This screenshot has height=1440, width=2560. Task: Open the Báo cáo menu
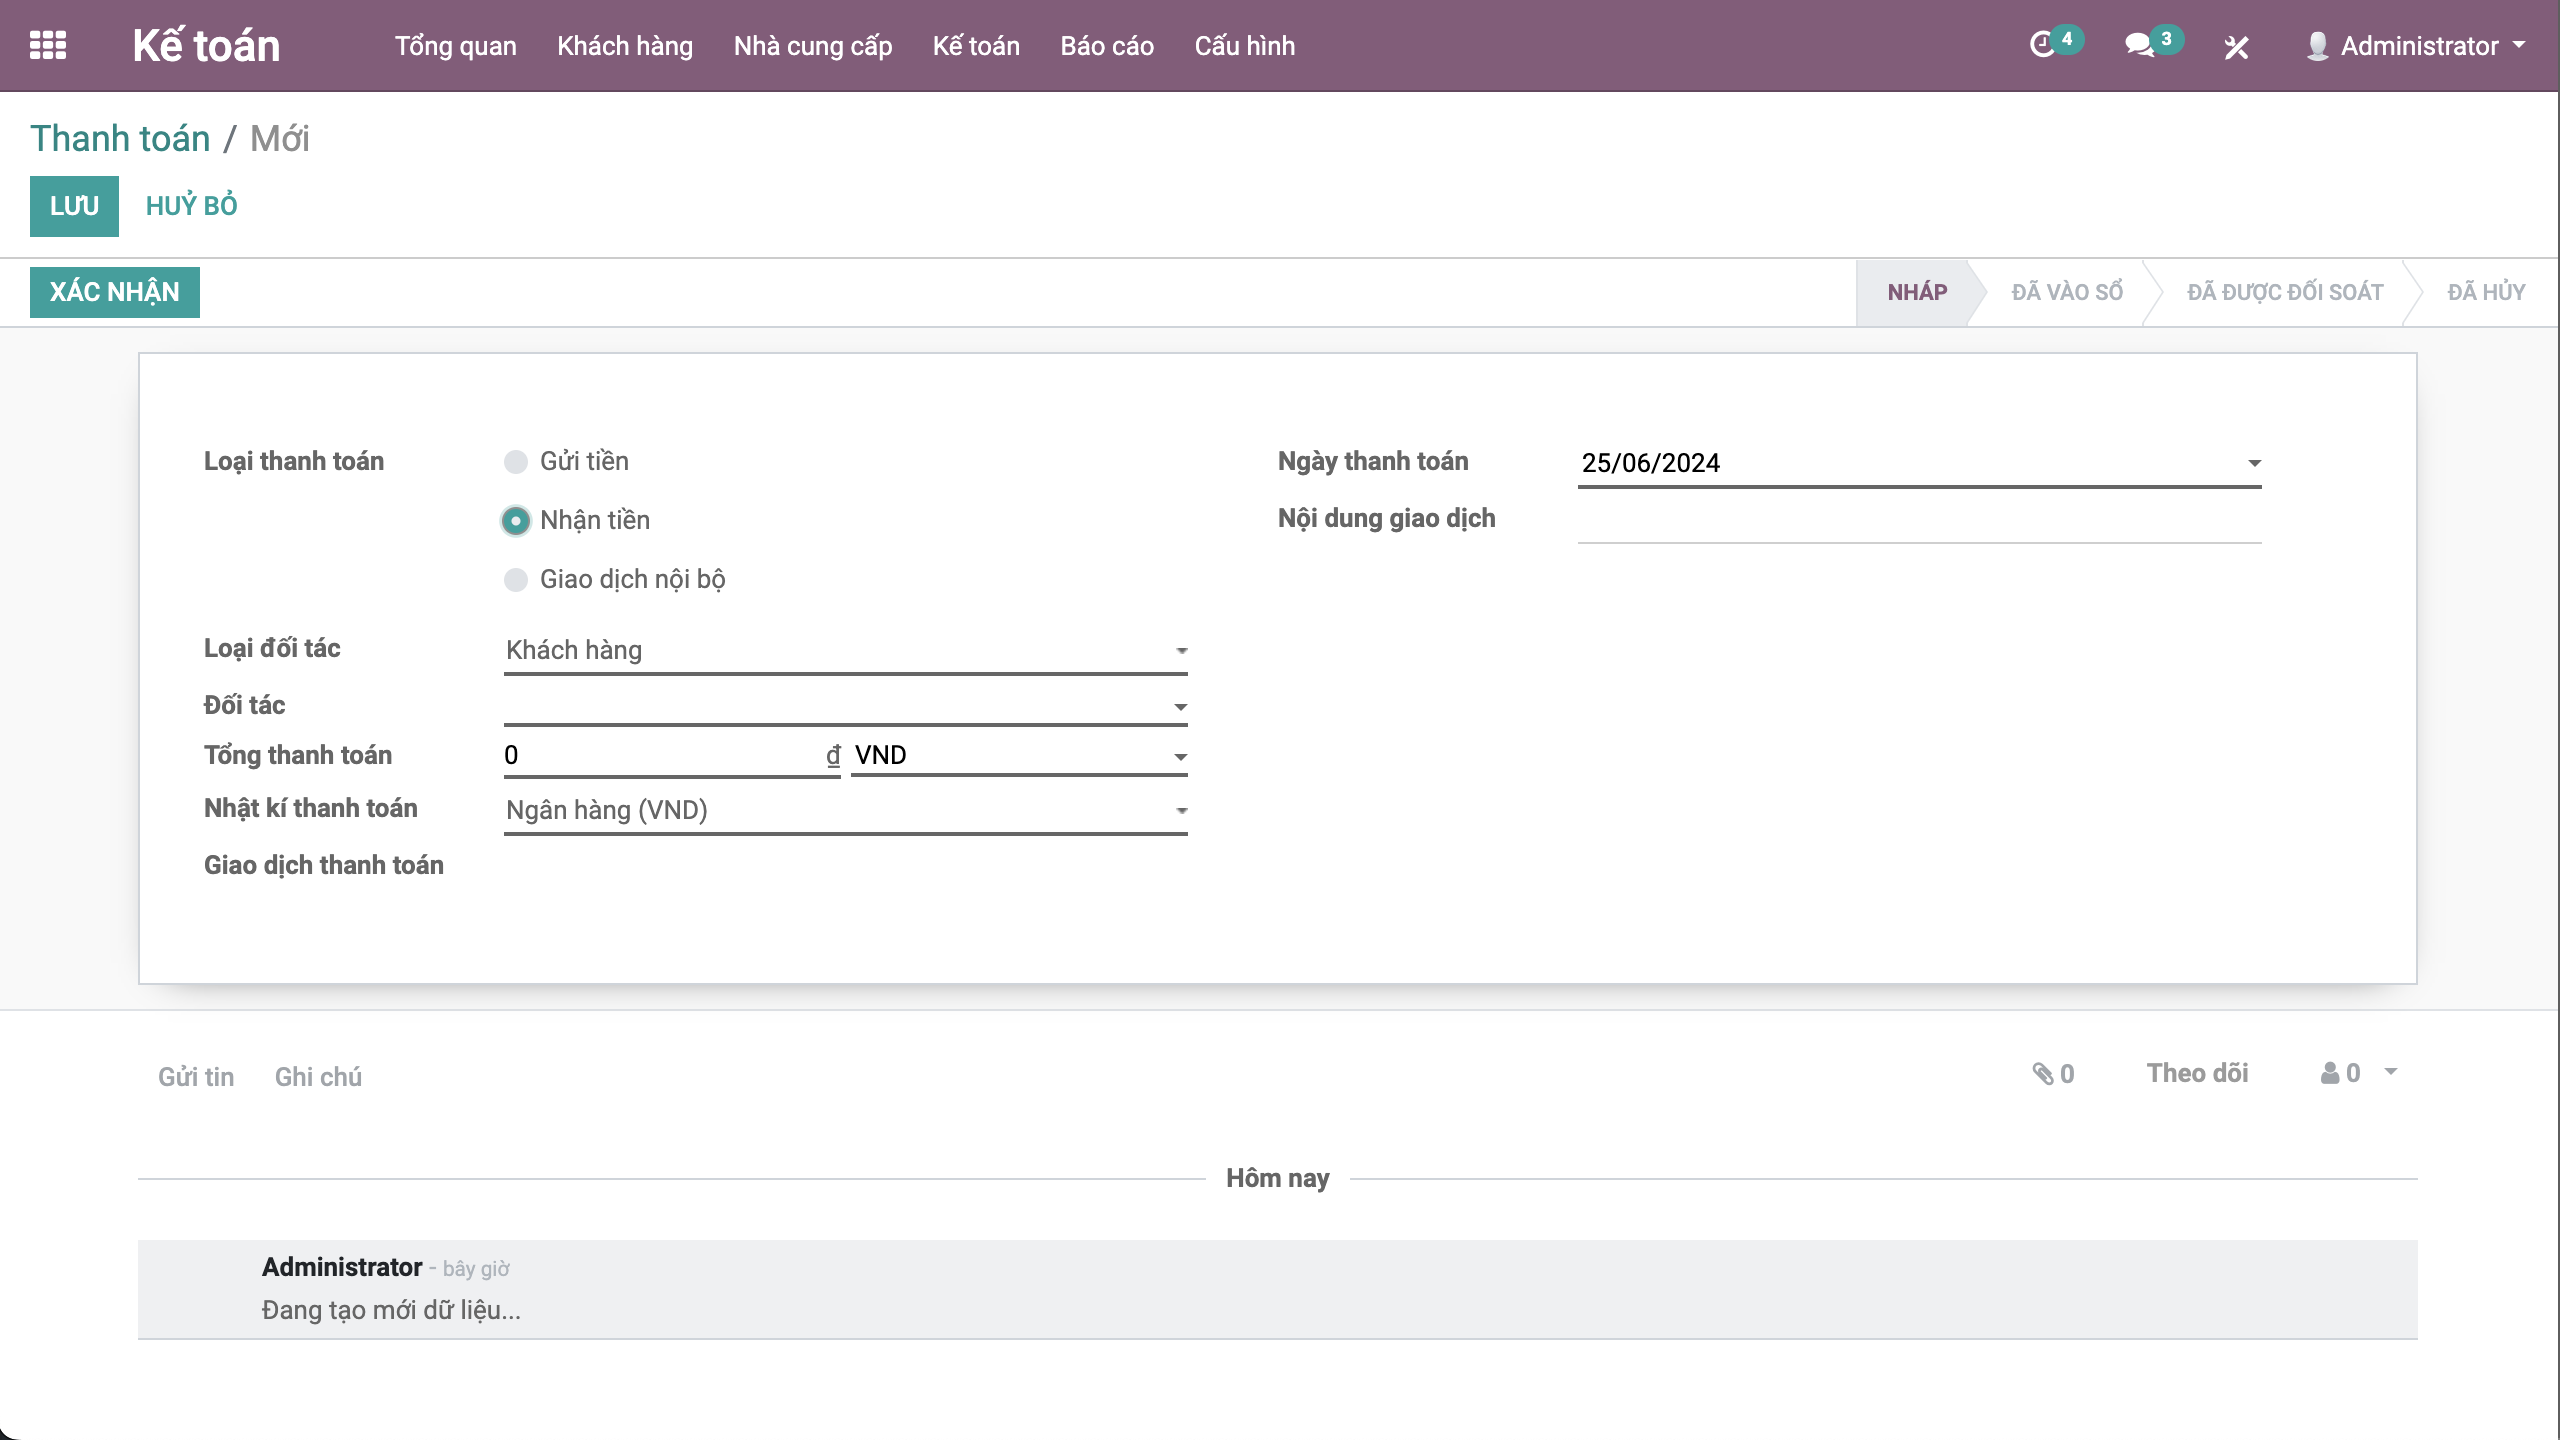pos(1106,46)
